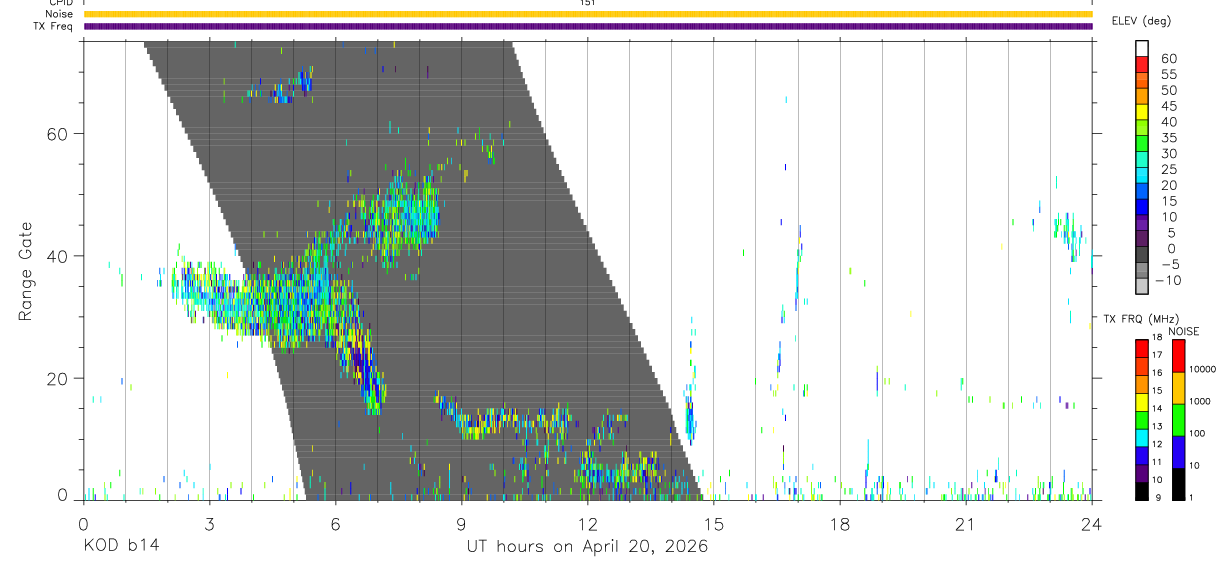This screenshot has height=567, width=1228.
Task: Click the 21 hour tick label on the time axis
Action: (966, 523)
